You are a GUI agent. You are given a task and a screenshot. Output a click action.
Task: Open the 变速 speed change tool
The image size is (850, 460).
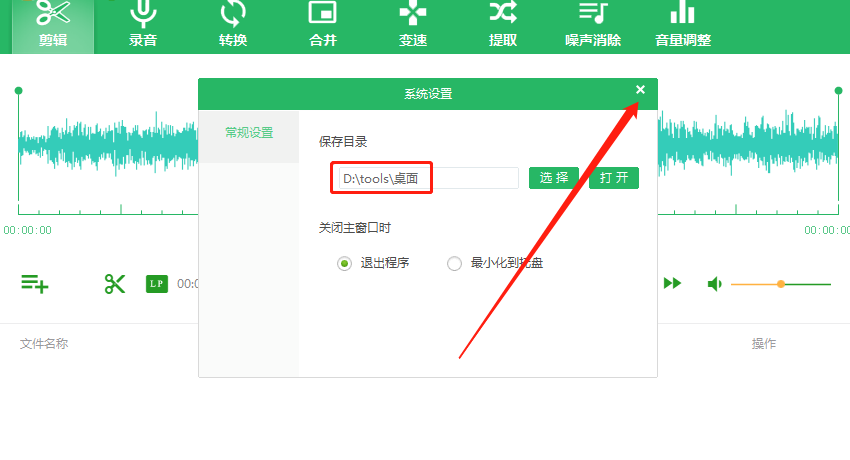(413, 25)
